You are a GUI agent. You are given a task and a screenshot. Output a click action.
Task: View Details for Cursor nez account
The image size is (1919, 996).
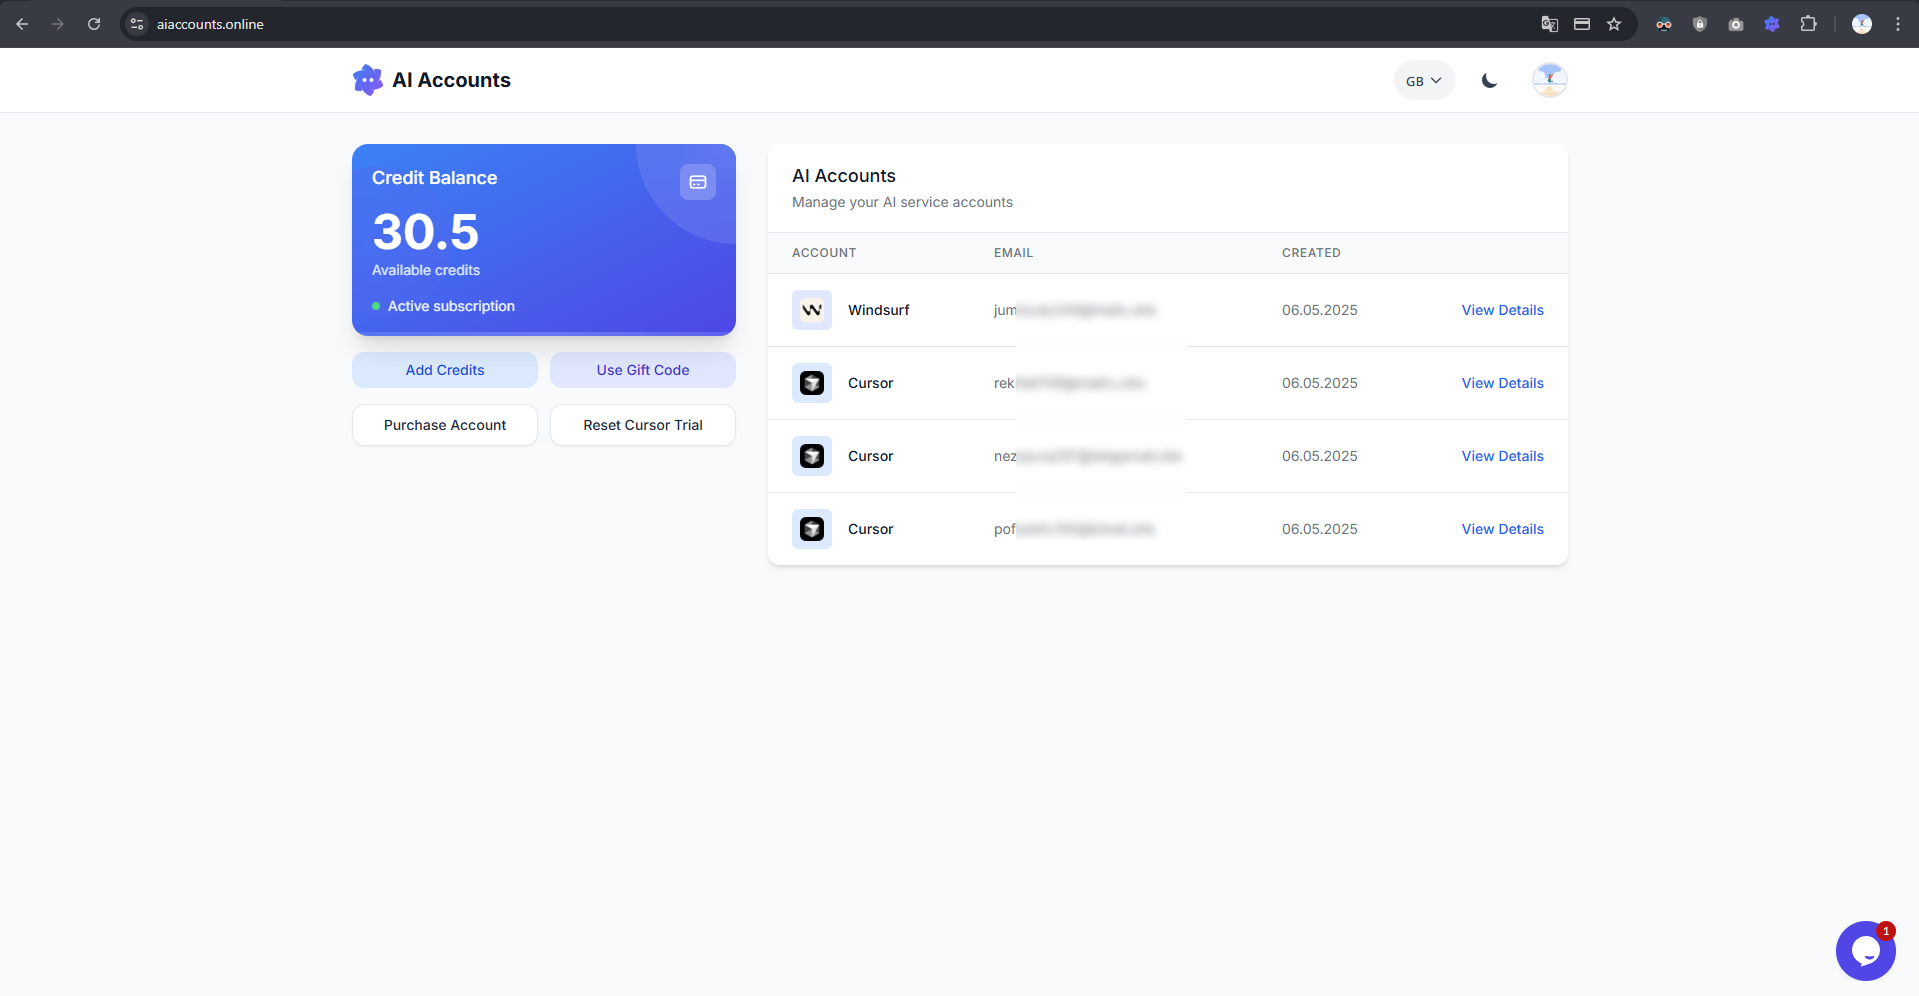1502,456
